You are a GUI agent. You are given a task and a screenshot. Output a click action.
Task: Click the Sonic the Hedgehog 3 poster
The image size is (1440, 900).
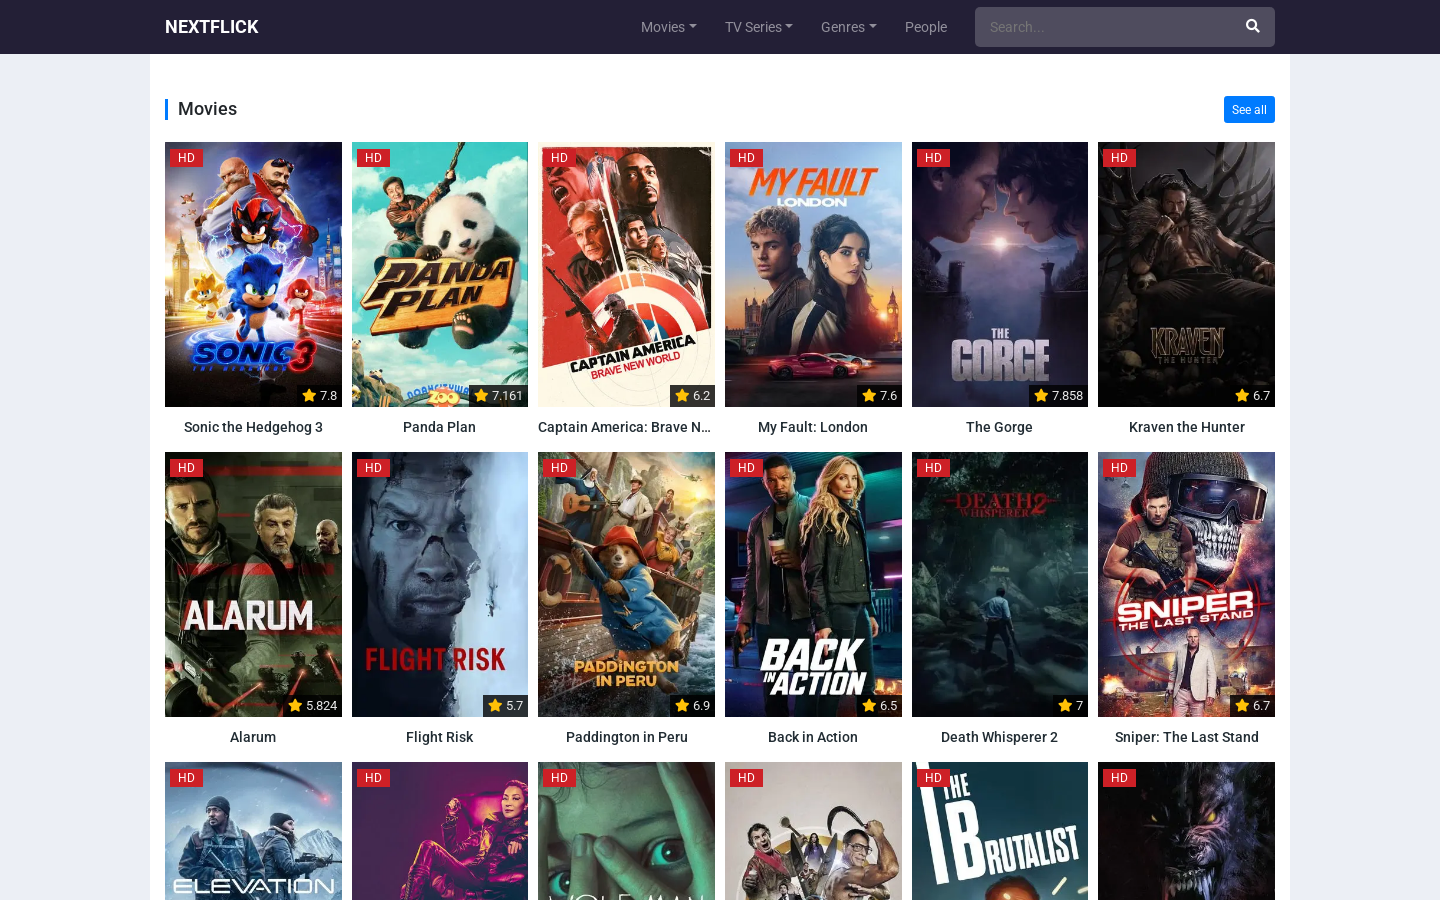(x=253, y=274)
